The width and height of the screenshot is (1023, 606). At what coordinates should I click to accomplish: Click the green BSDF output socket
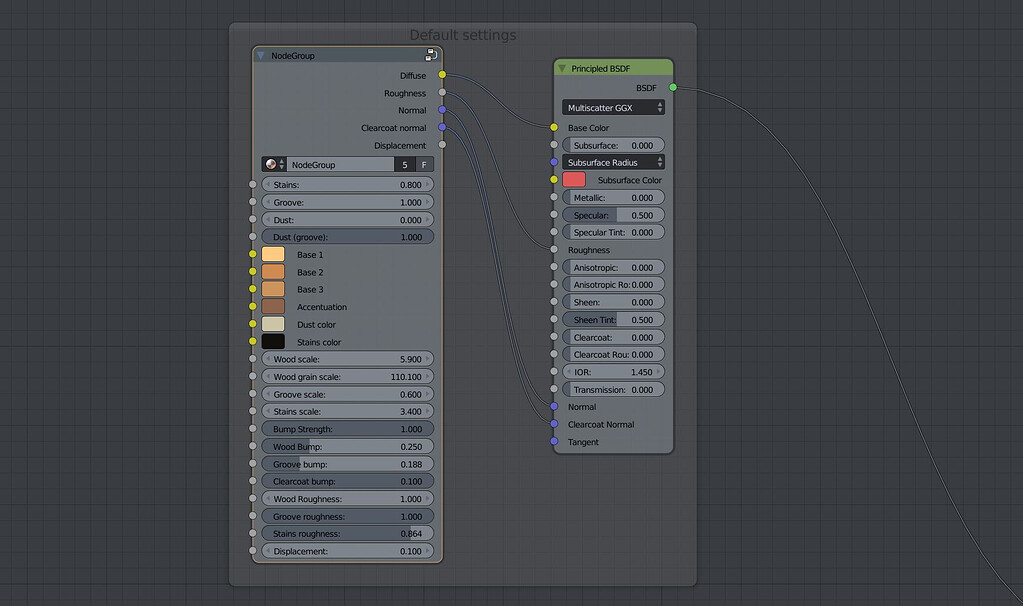[673, 87]
